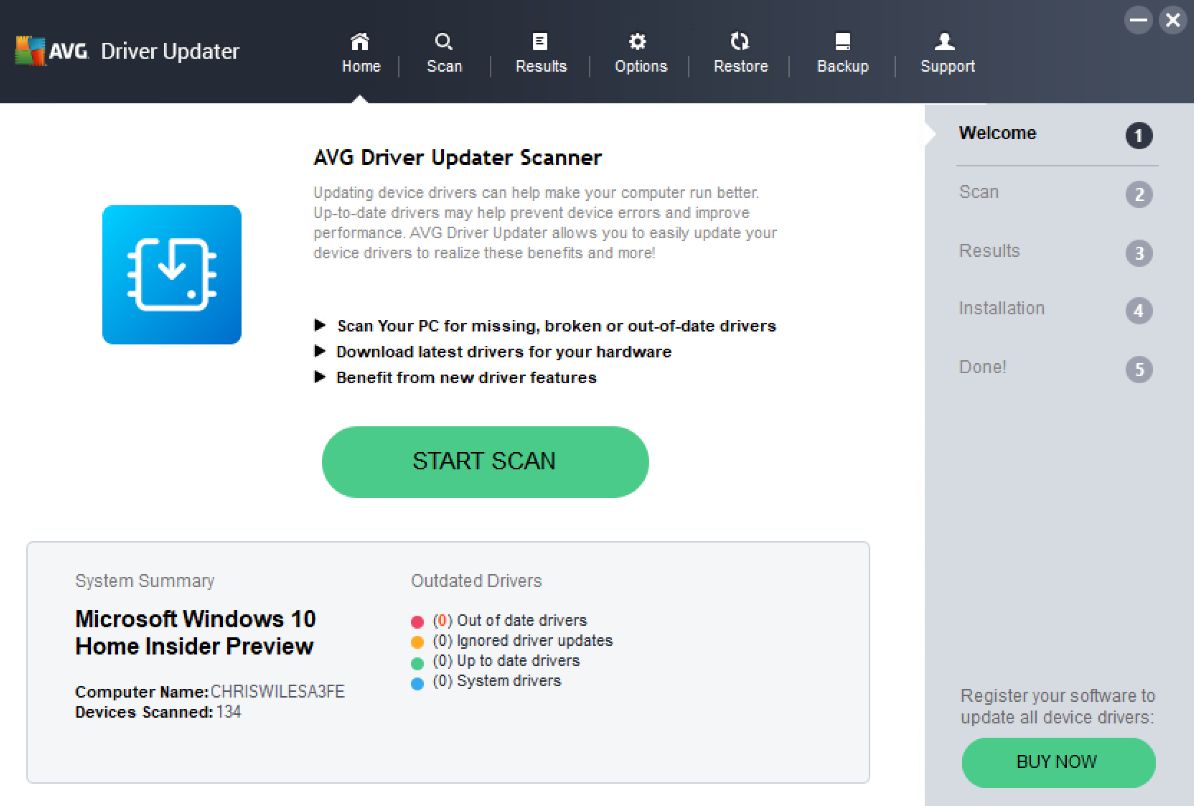Open the Restore tab label
The height and width of the screenshot is (806, 1194).
(x=740, y=66)
